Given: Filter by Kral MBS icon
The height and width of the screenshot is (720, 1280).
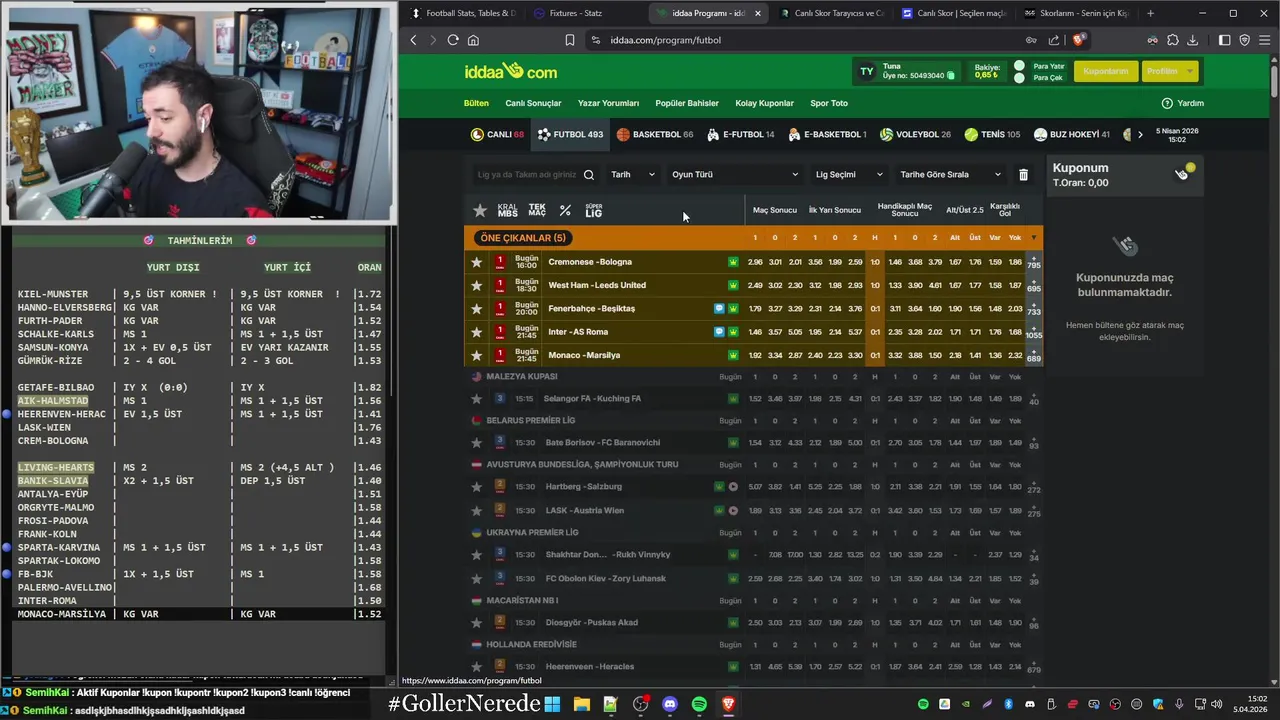Looking at the screenshot, I should [508, 211].
